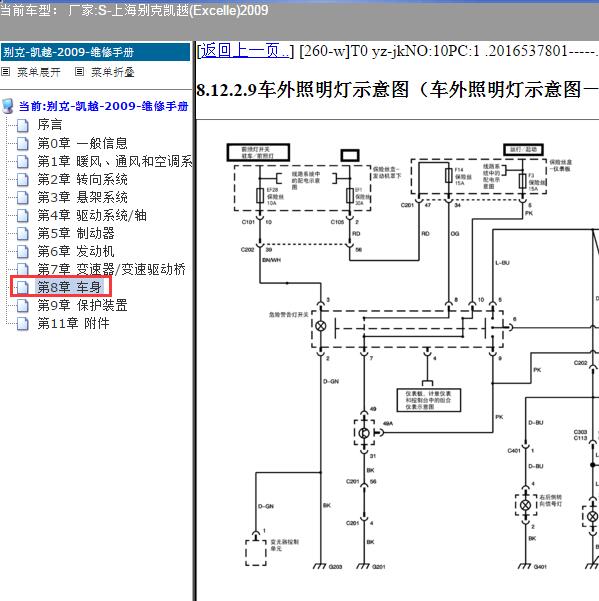Viewport: 599px width, 601px height.
Task: Open 第5章 制动器
Action: point(76,233)
